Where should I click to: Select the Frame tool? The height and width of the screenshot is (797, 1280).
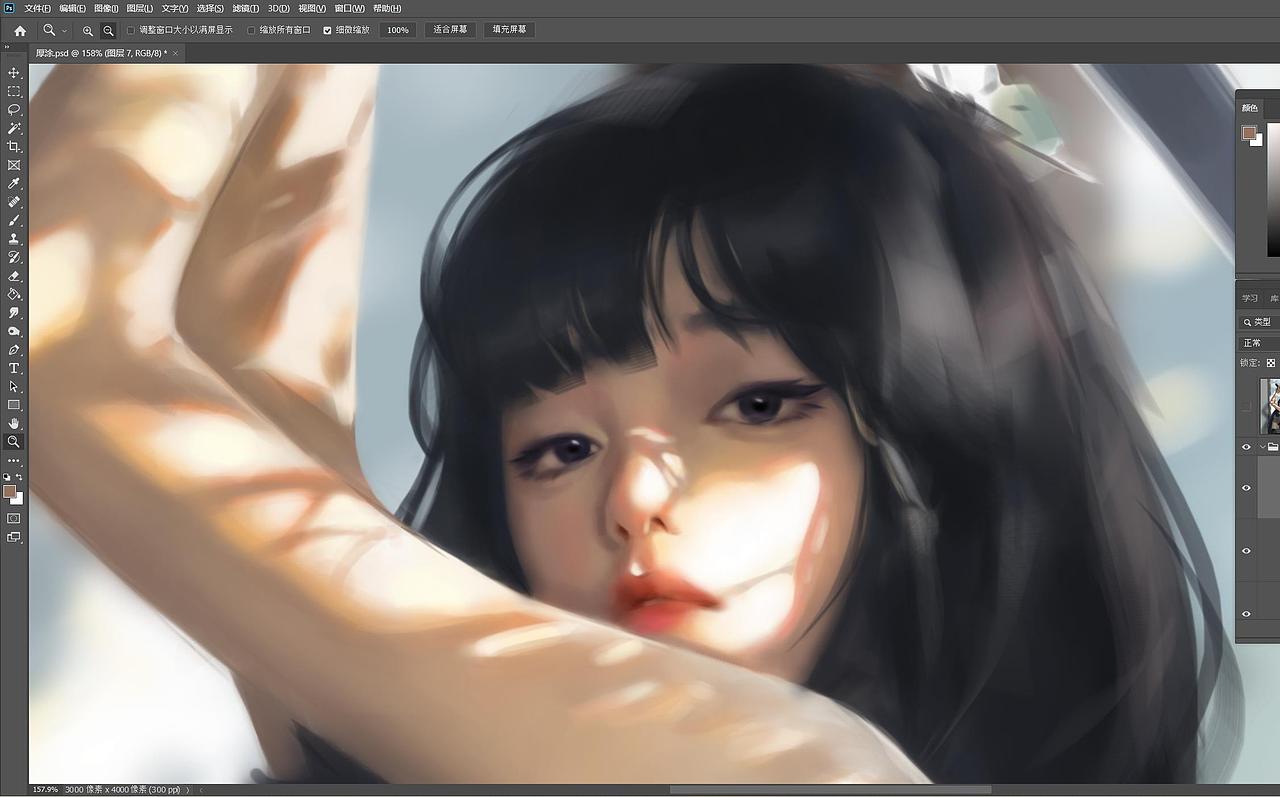pos(14,165)
